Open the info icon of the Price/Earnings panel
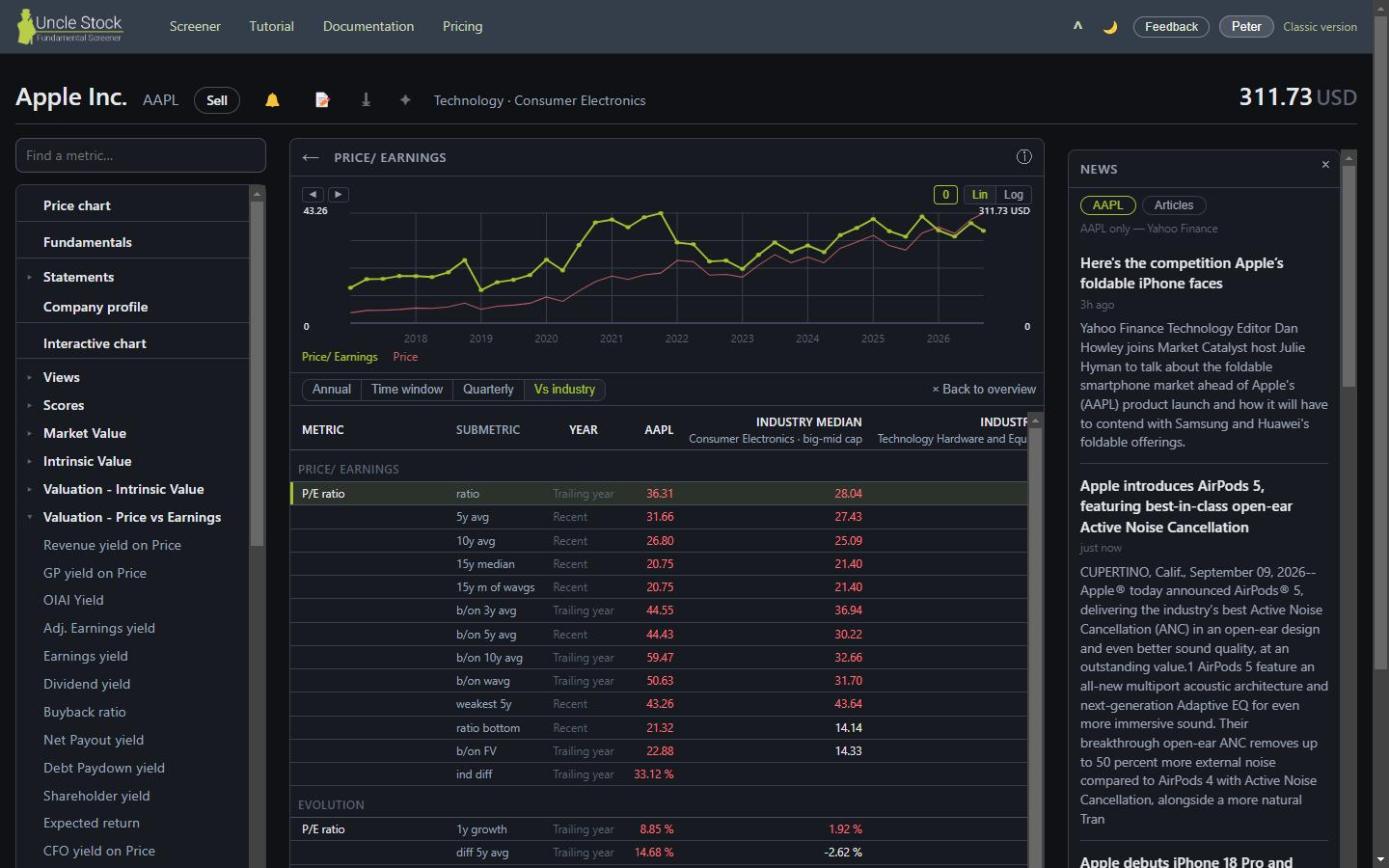 click(1024, 156)
